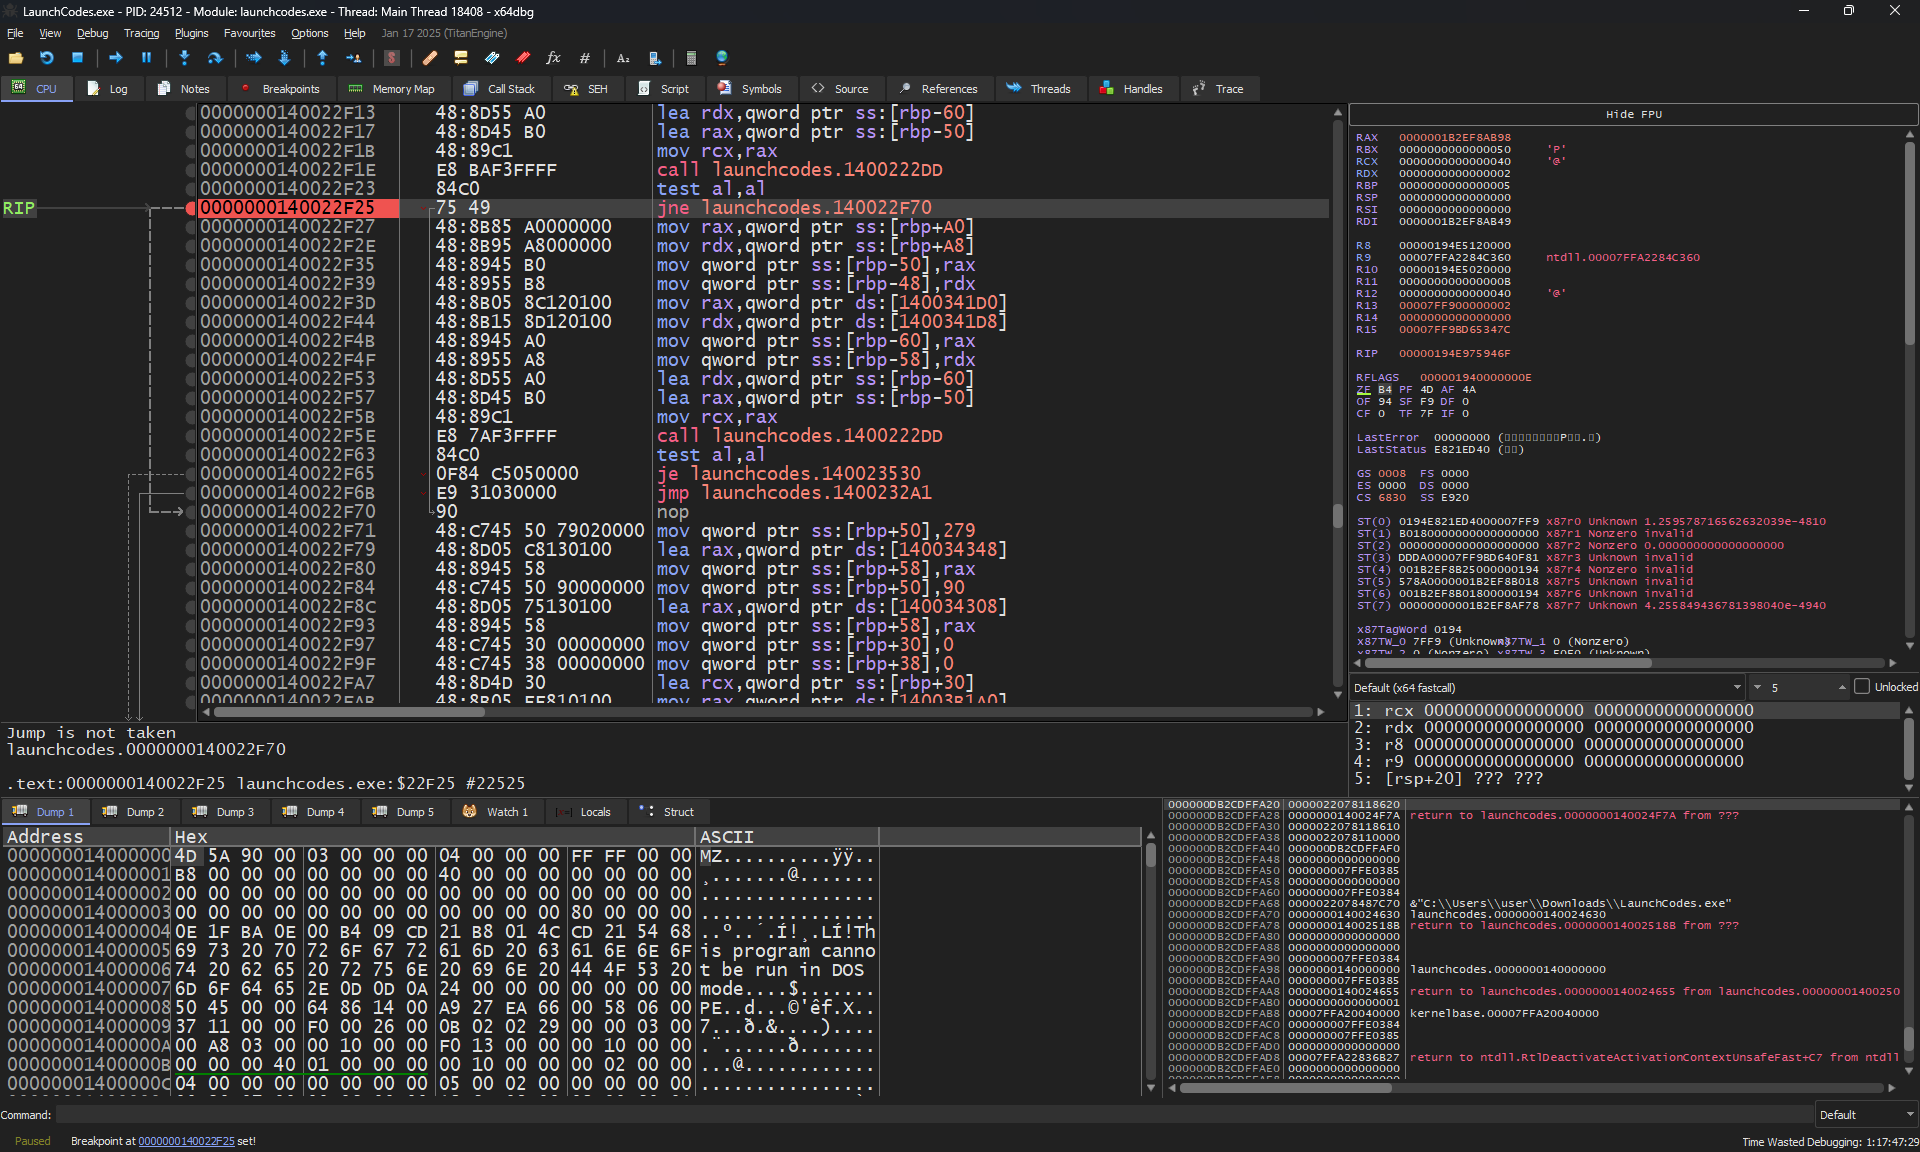Image resolution: width=1920 pixels, height=1152 pixels.
Task: Run the program with the arrow icon
Action: pos(115,58)
